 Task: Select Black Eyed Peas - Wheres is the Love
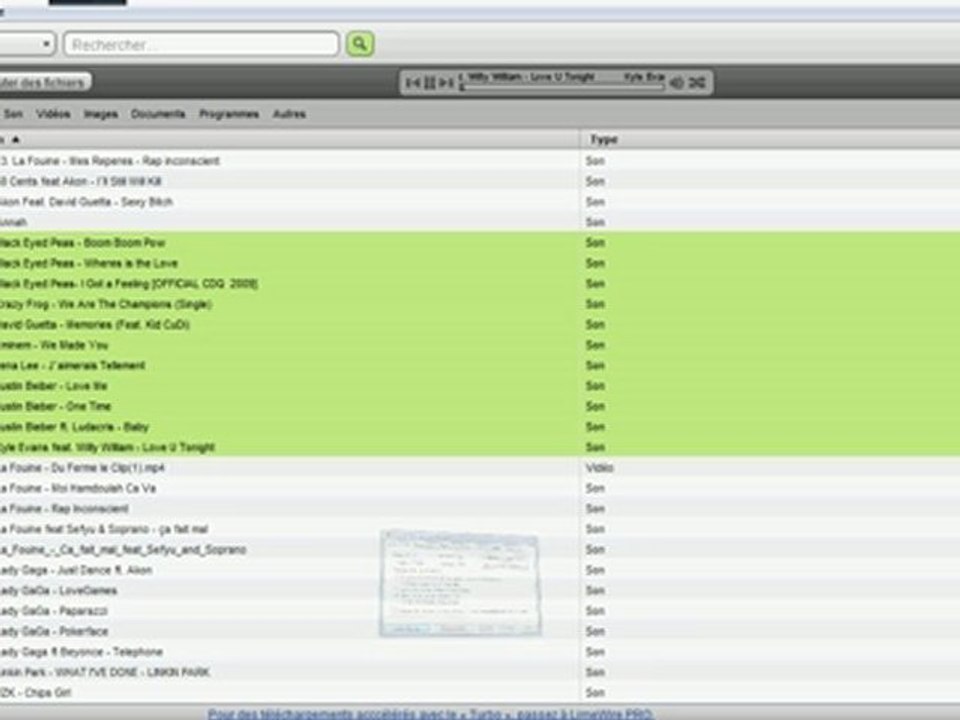pos(480,263)
